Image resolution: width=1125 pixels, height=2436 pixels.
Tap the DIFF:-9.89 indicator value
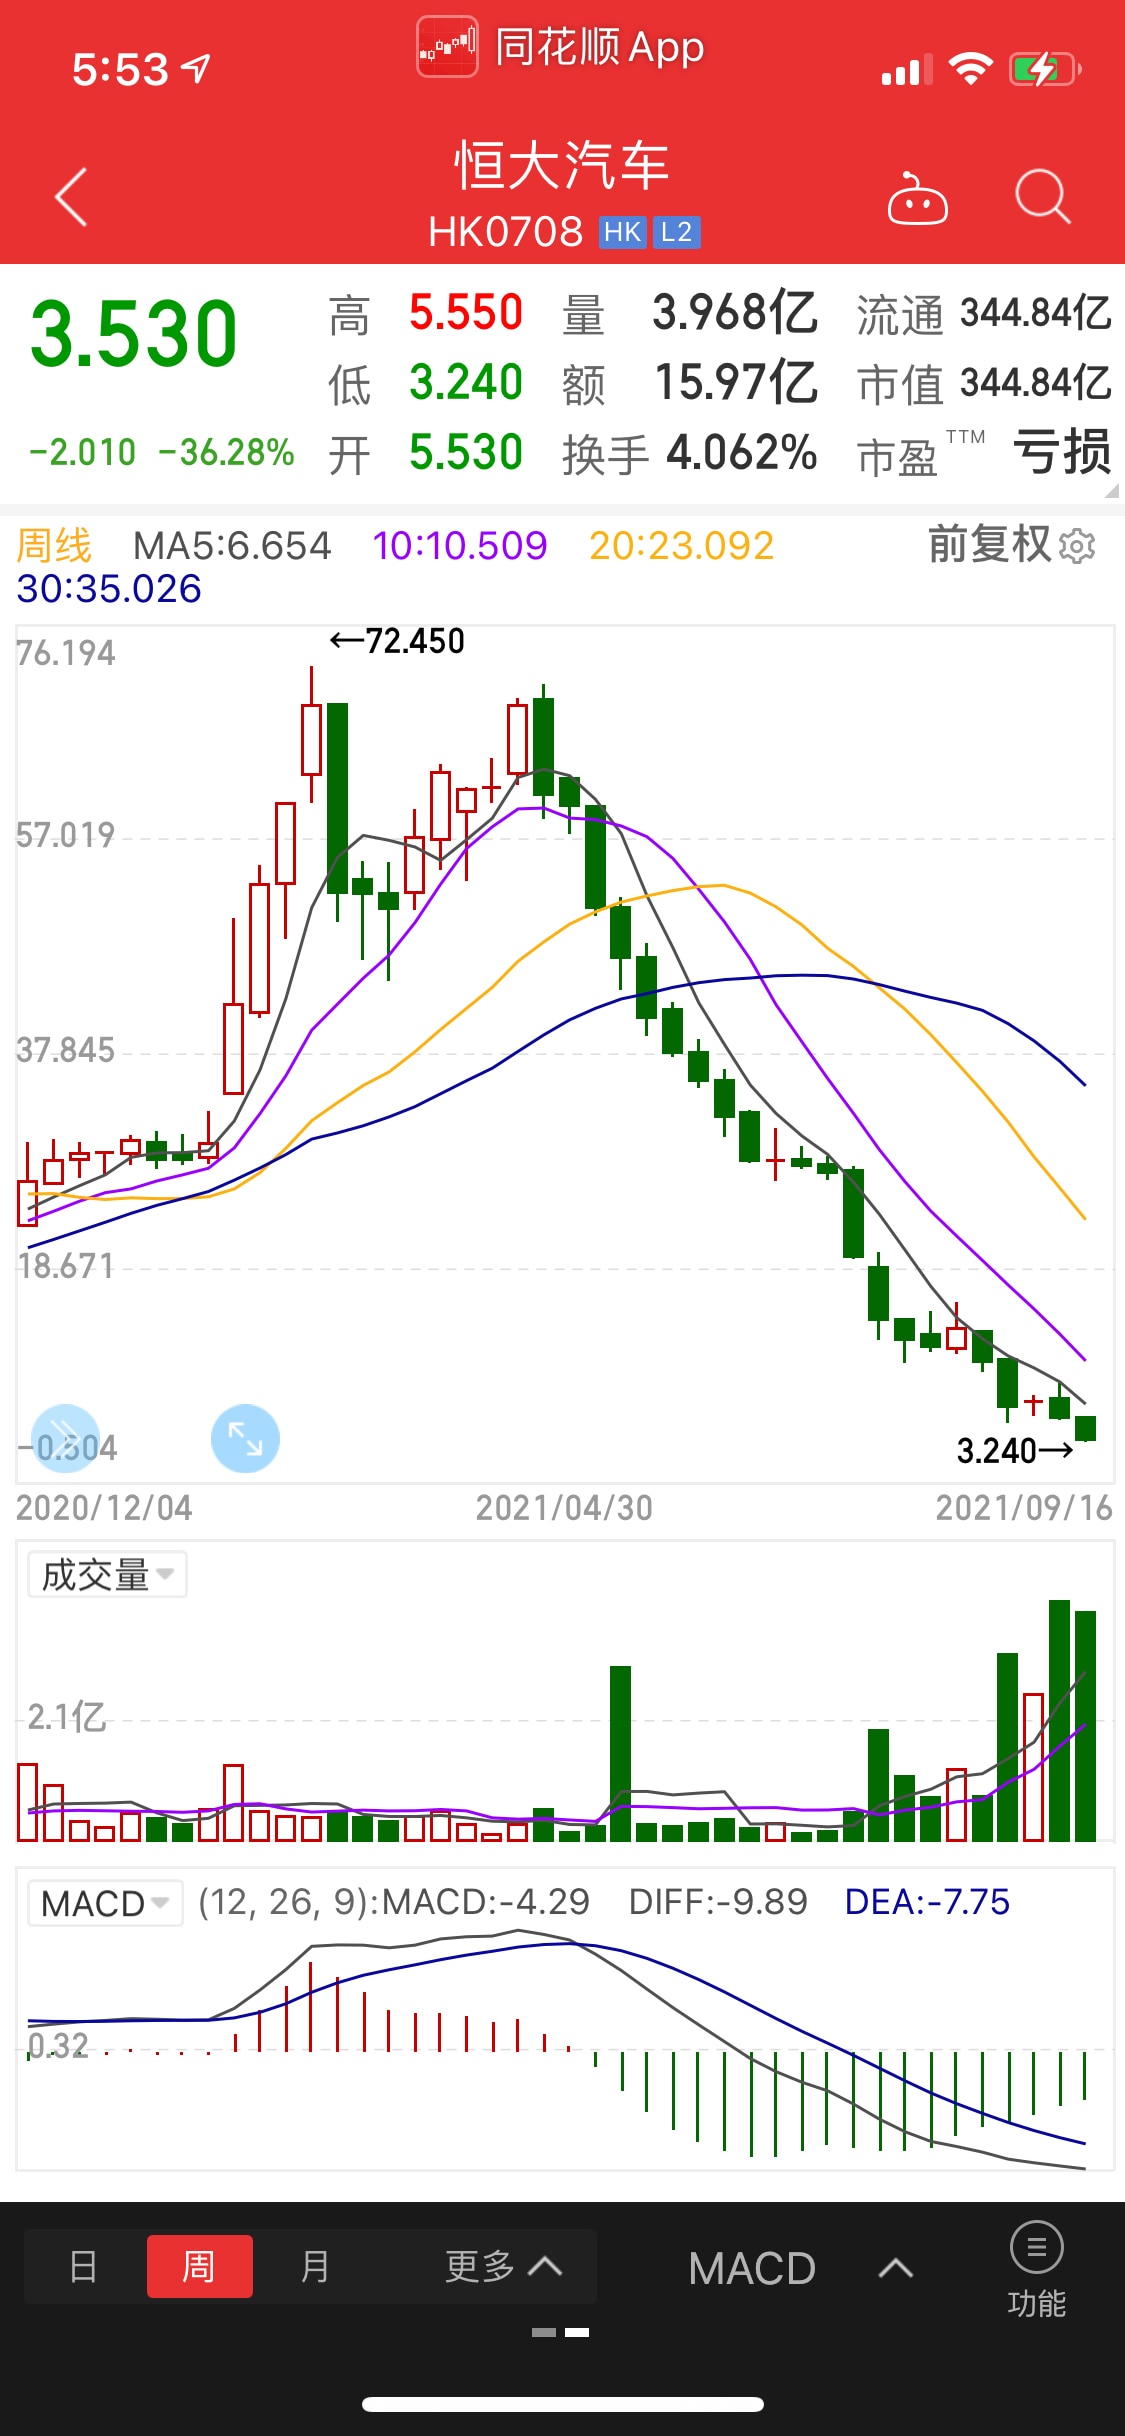point(718,1902)
